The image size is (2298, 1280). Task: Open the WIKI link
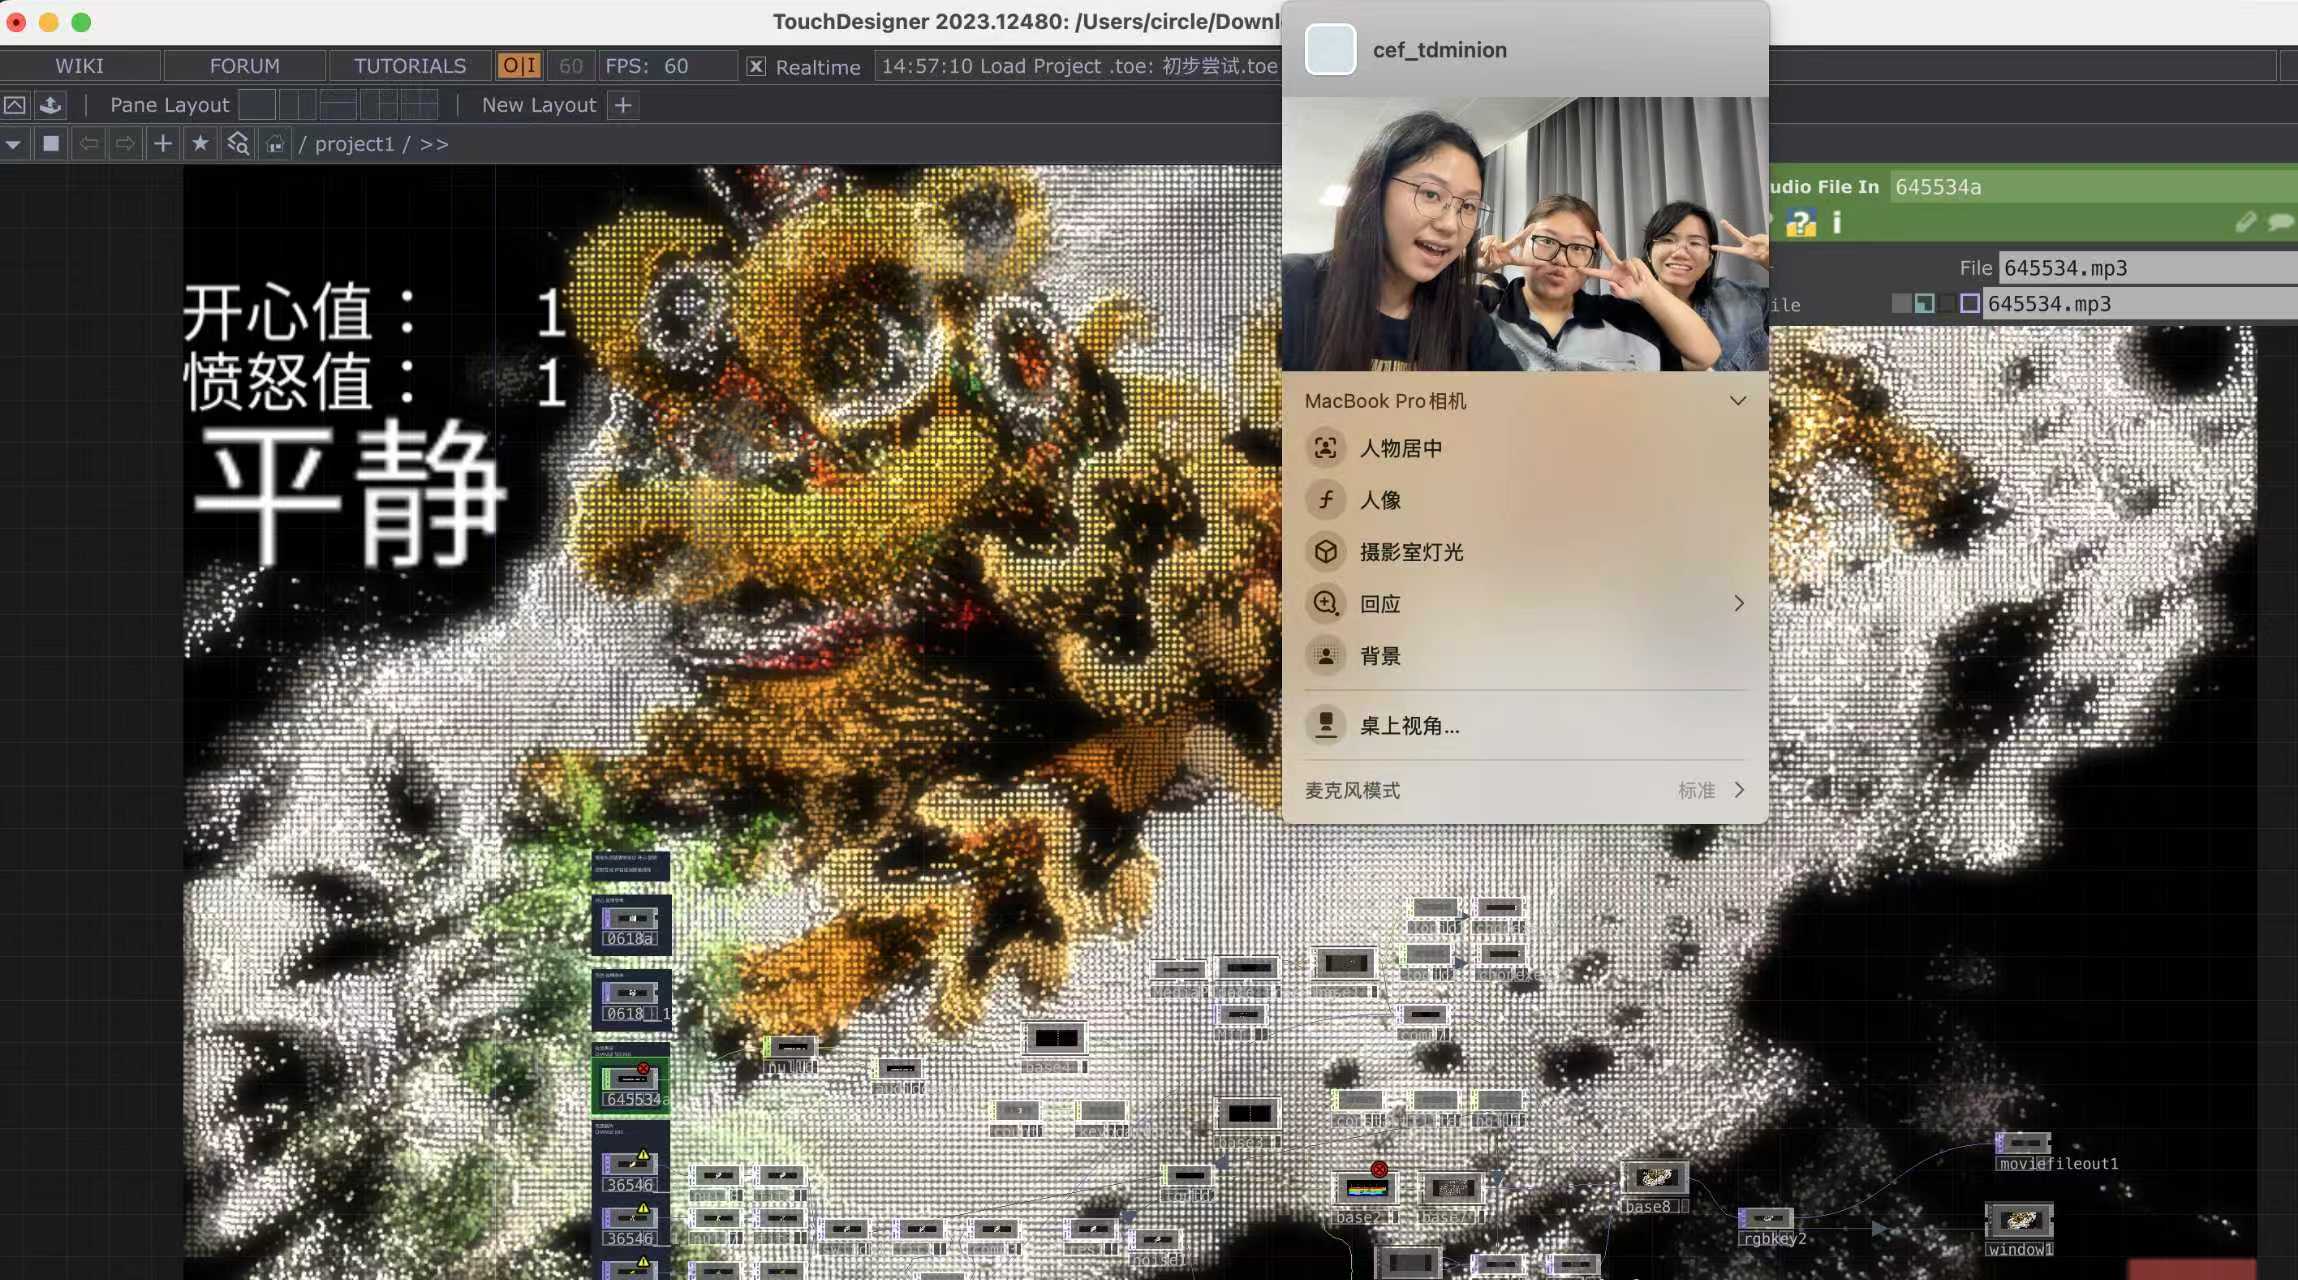tap(79, 66)
